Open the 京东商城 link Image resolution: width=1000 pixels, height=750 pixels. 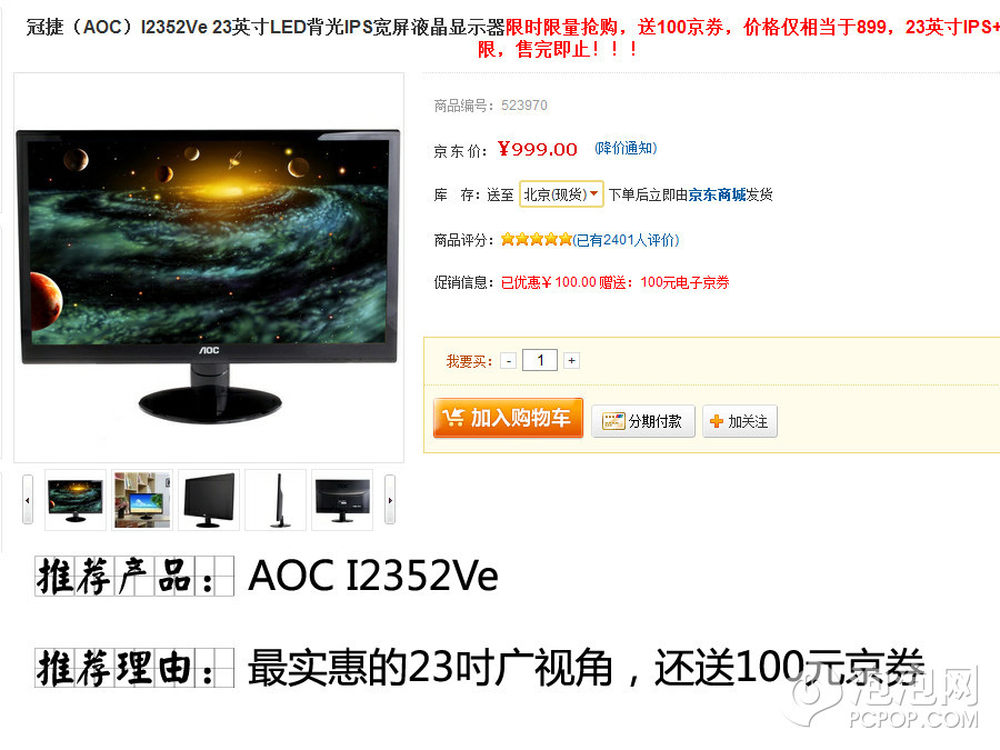point(717,195)
